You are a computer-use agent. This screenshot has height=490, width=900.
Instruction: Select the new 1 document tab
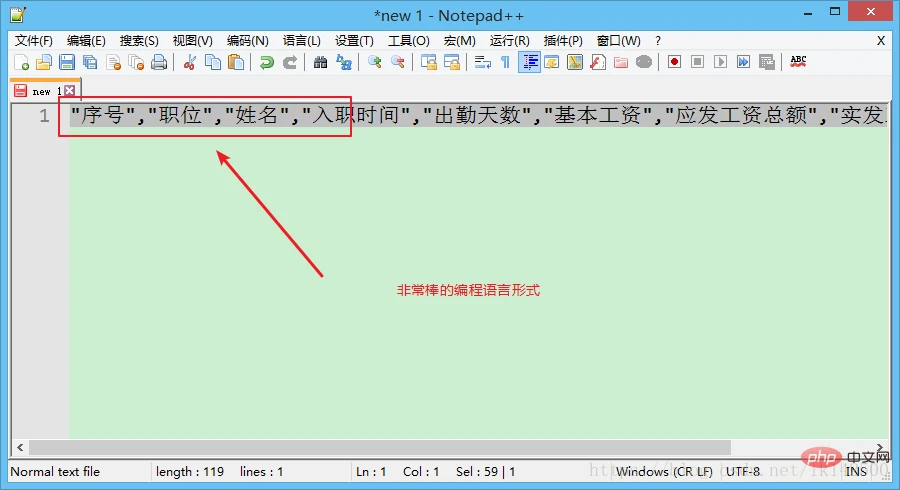[46, 91]
